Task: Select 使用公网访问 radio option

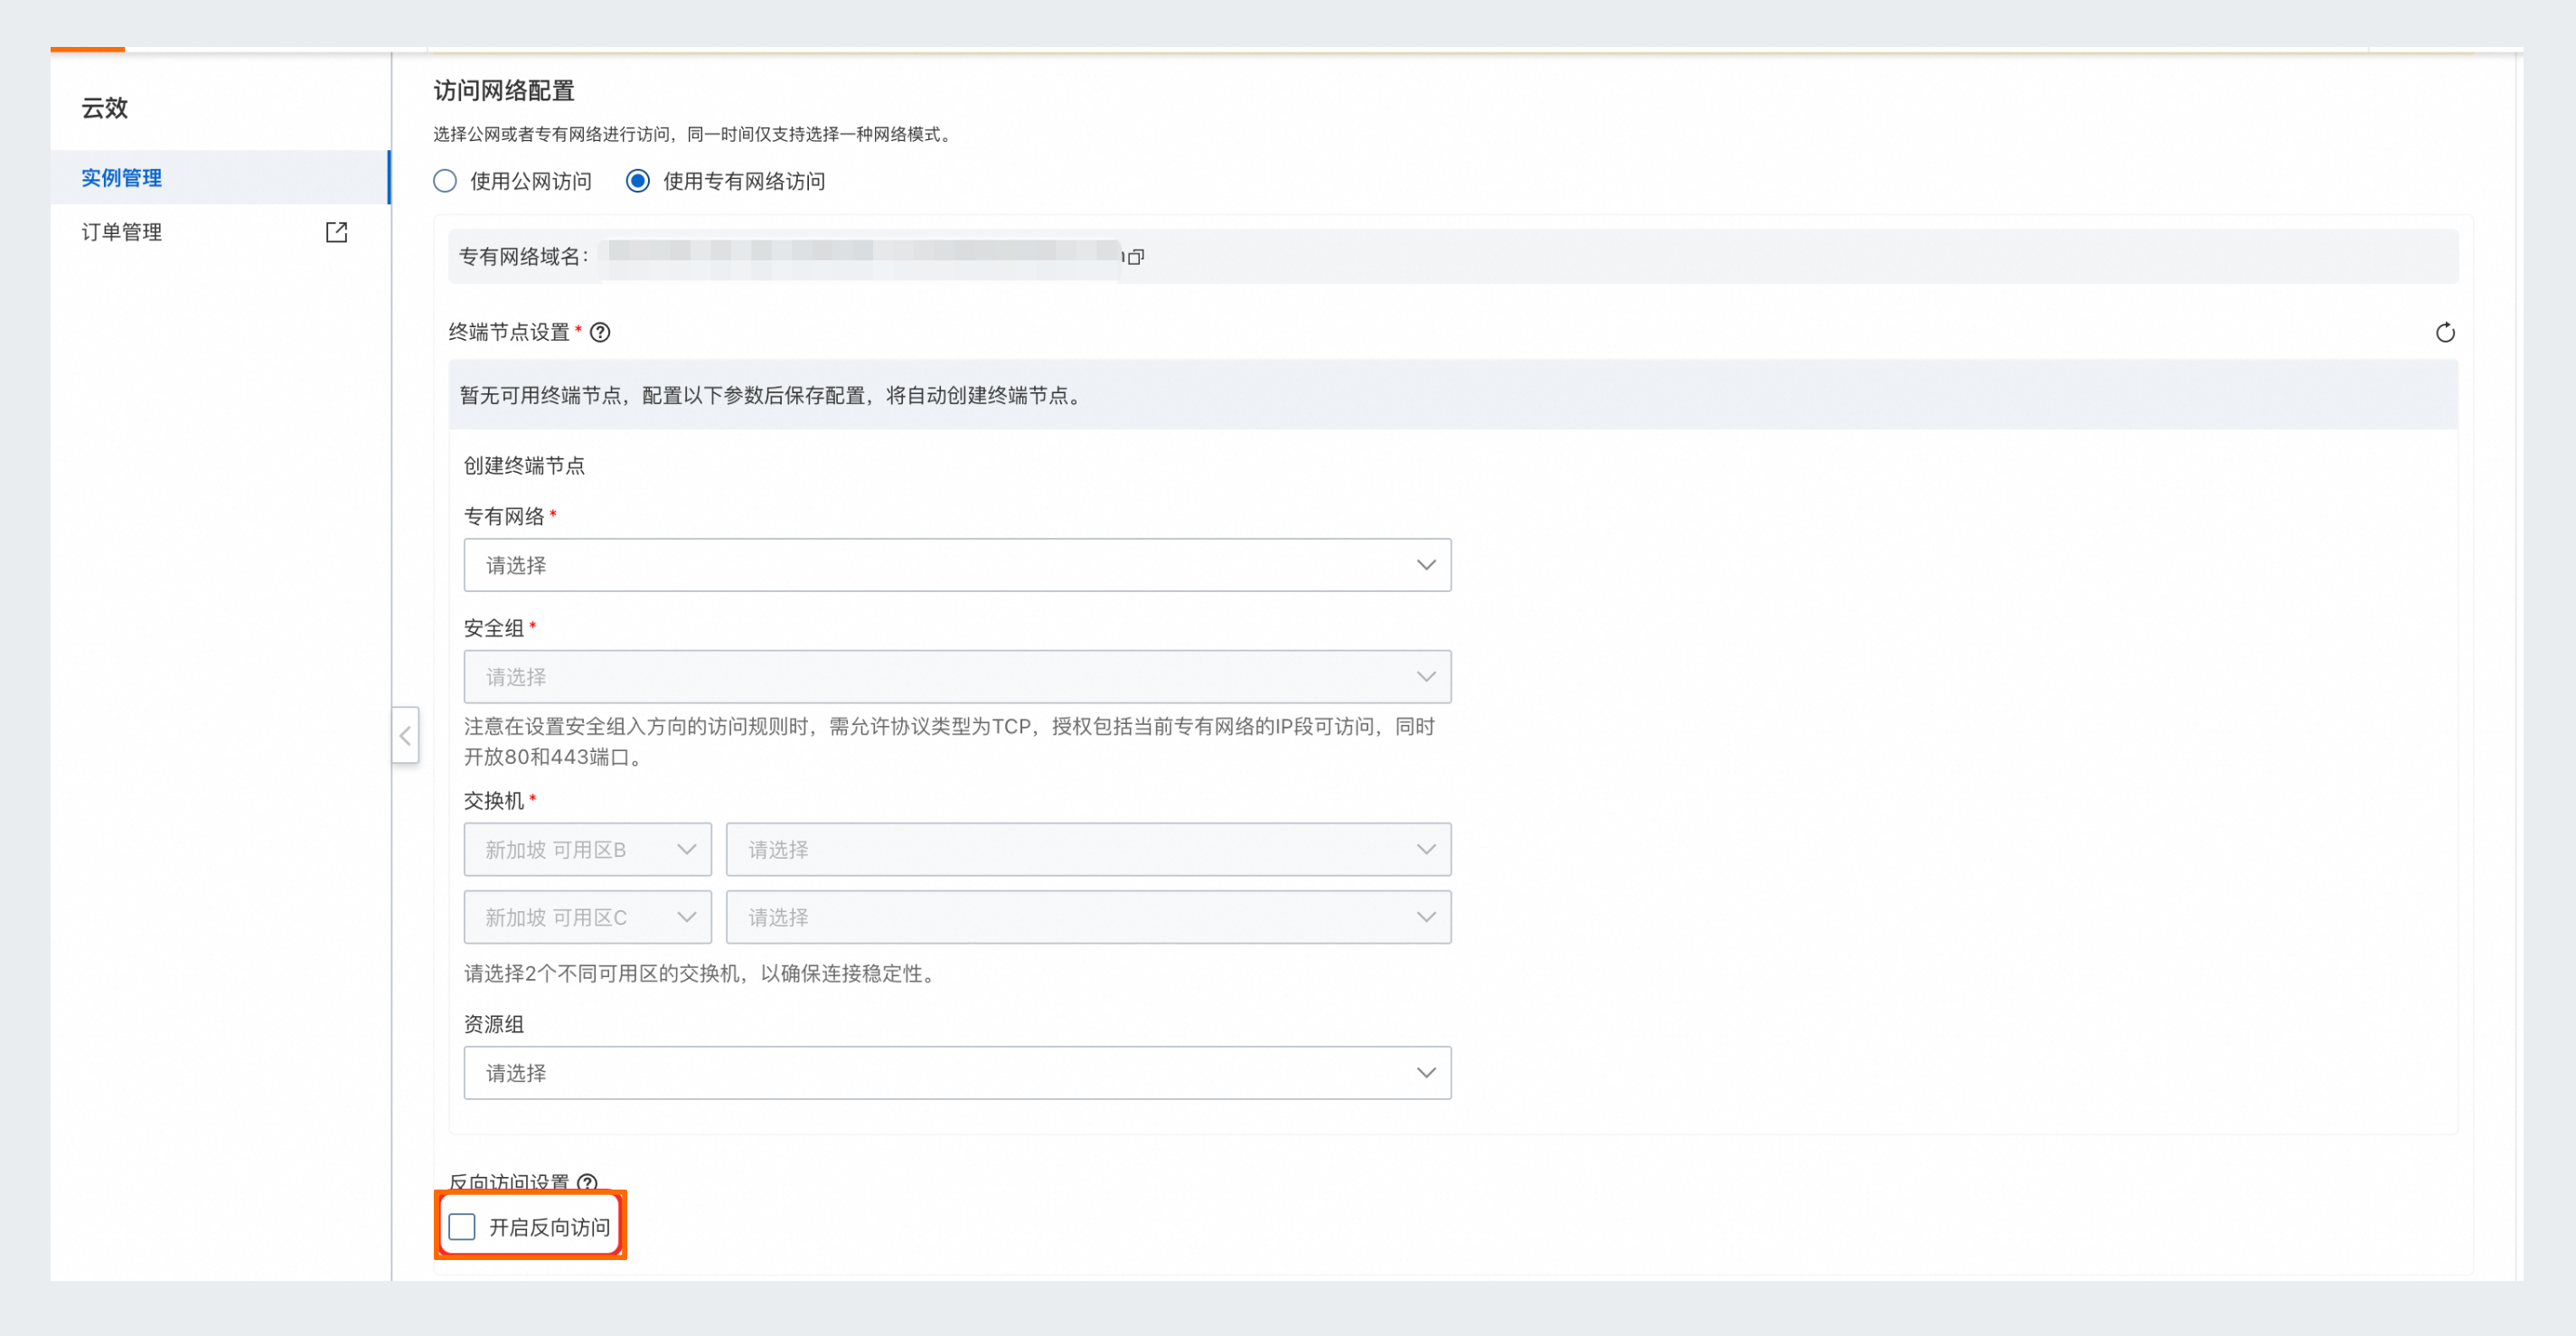Action: coord(445,181)
